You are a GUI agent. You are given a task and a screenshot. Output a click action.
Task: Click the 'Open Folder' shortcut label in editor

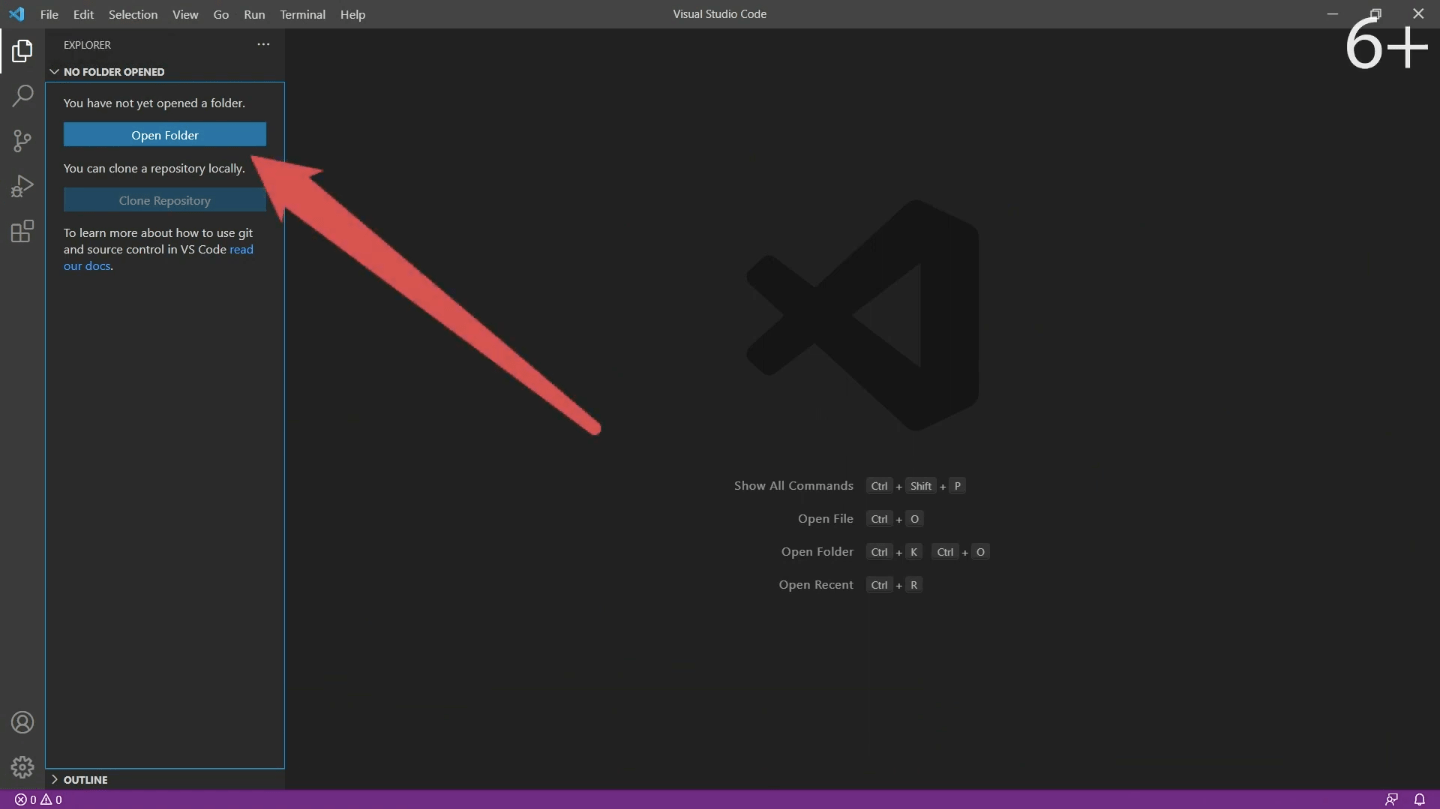click(817, 552)
